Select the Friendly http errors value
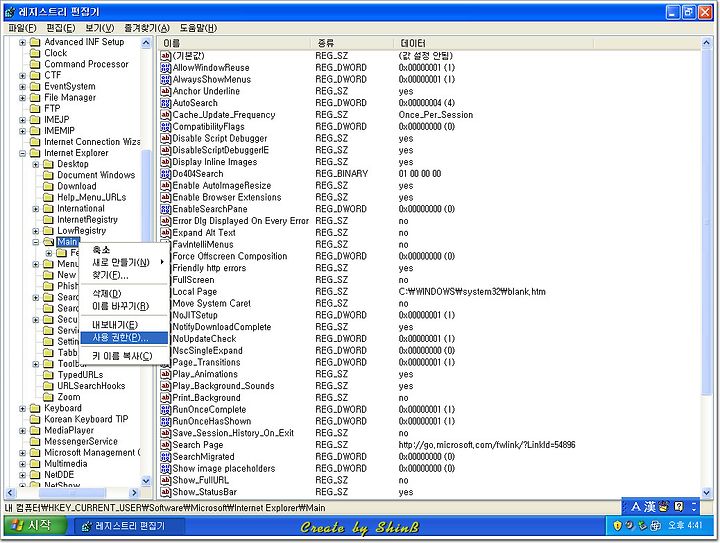Image resolution: width=720 pixels, height=543 pixels. (209, 268)
